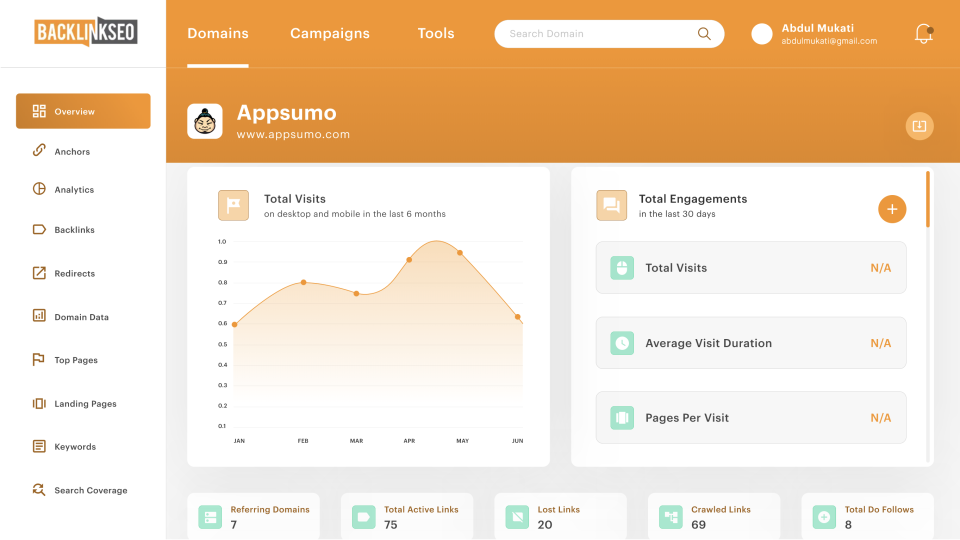Click the engagements panel scrollbar

pyautogui.click(x=928, y=200)
